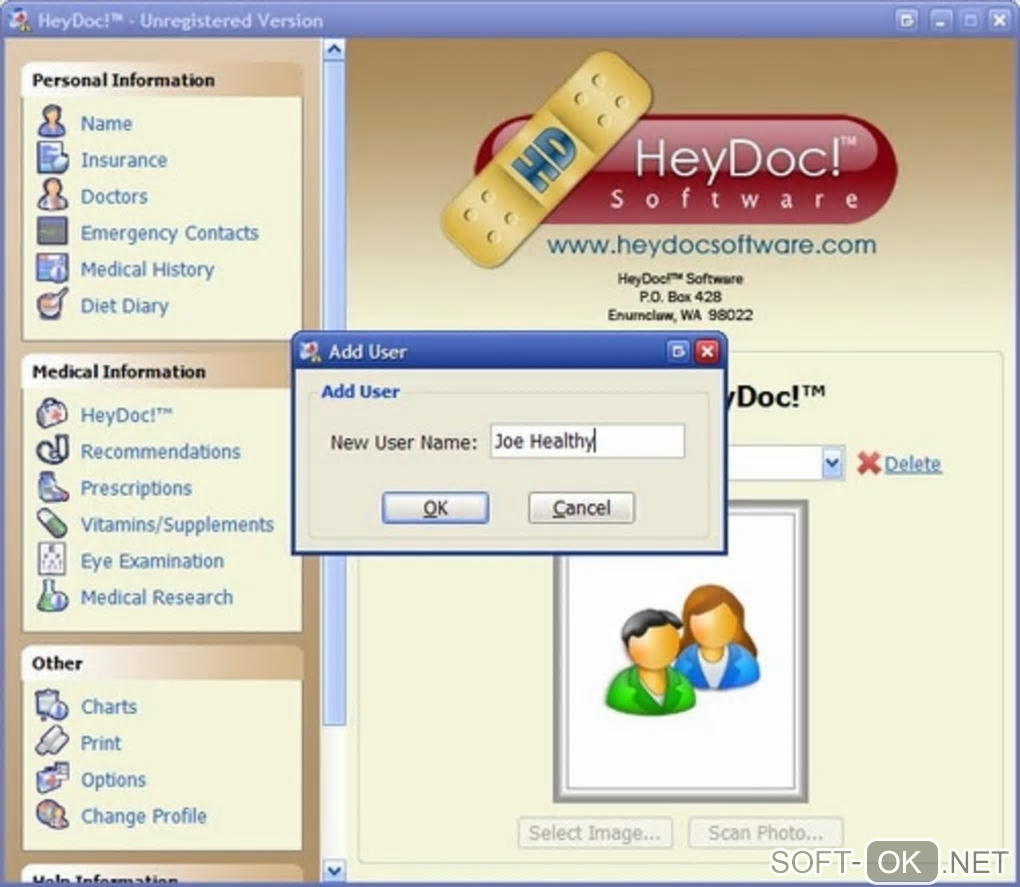This screenshot has height=887, width=1020.
Task: Click the Medical History icon
Action: point(52,267)
